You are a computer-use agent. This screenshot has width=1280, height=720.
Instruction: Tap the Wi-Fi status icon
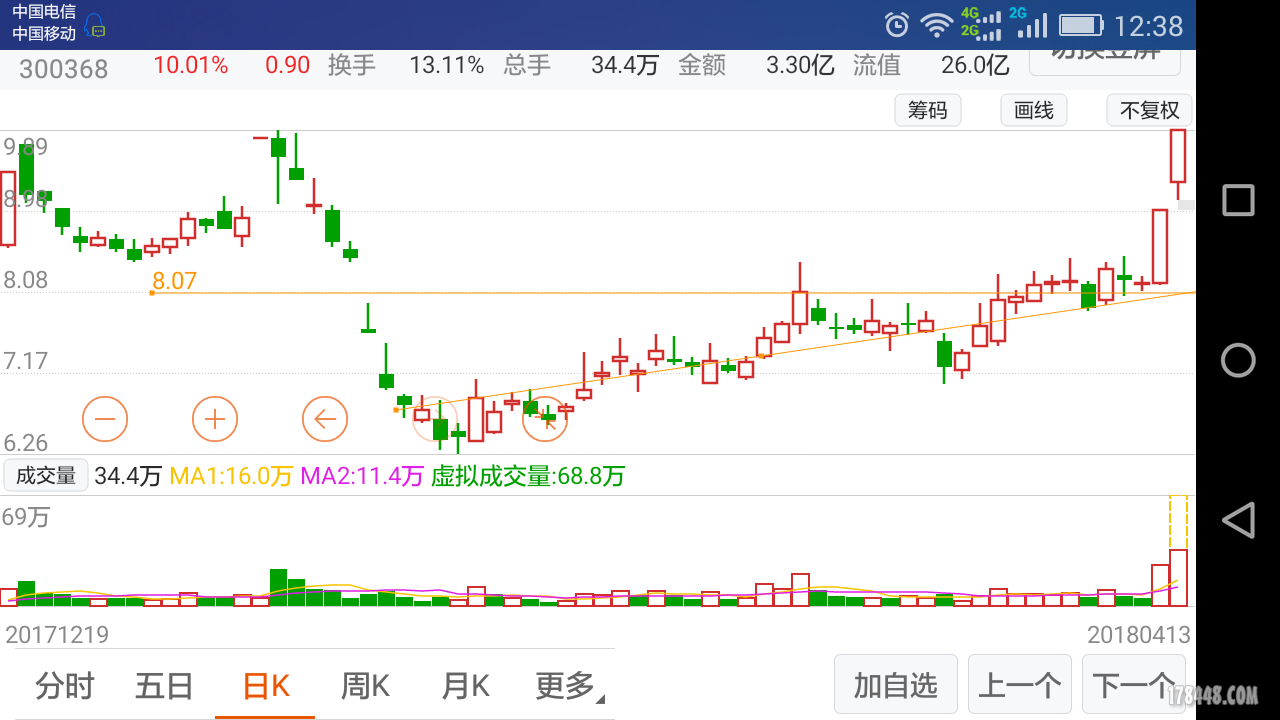[x=937, y=25]
